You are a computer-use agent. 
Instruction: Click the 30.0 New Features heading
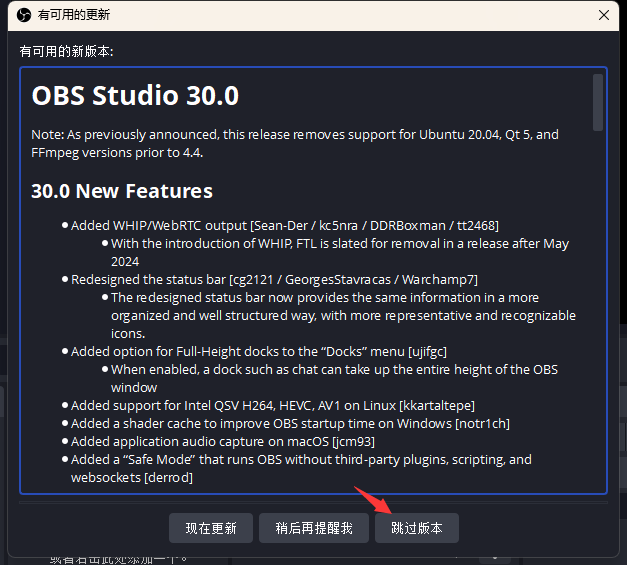[x=122, y=191]
